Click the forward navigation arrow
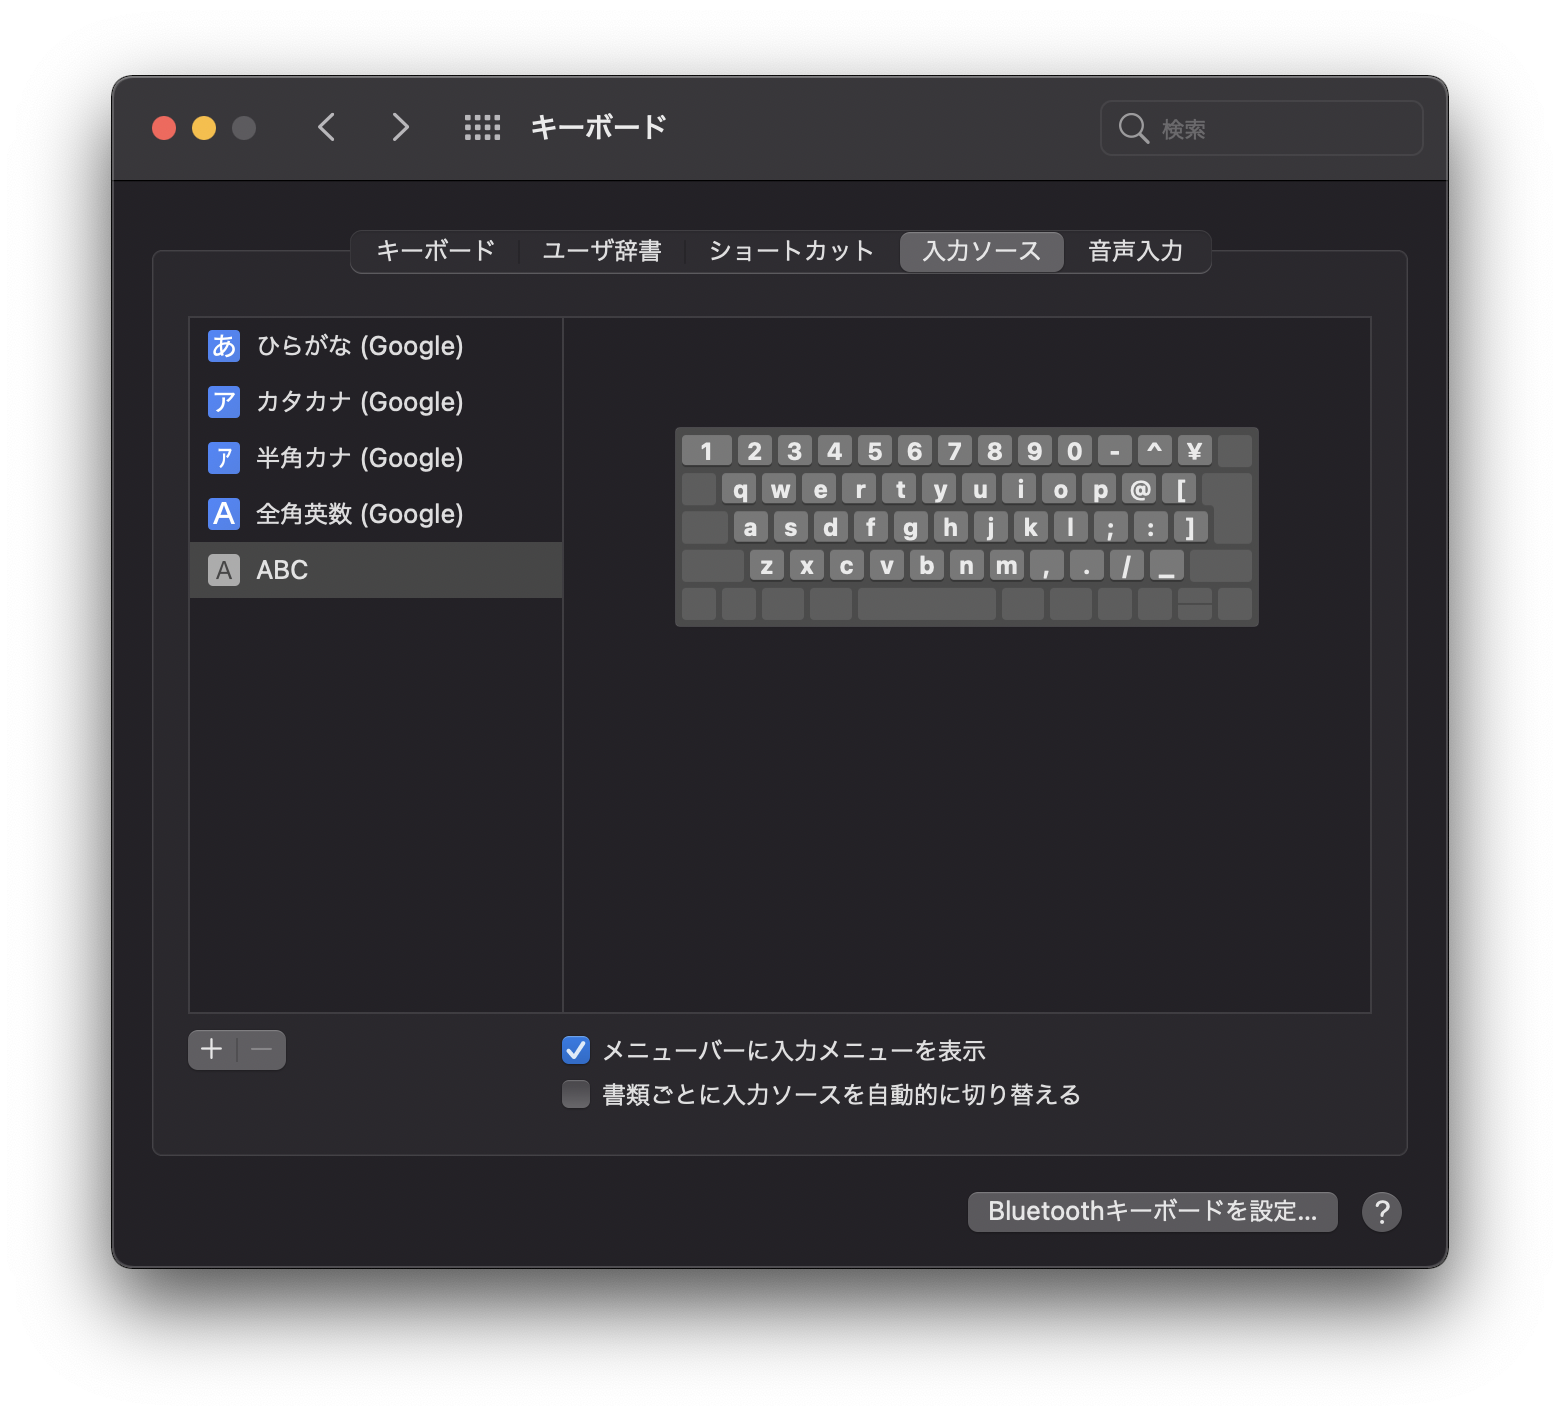The height and width of the screenshot is (1416, 1560). click(x=399, y=127)
